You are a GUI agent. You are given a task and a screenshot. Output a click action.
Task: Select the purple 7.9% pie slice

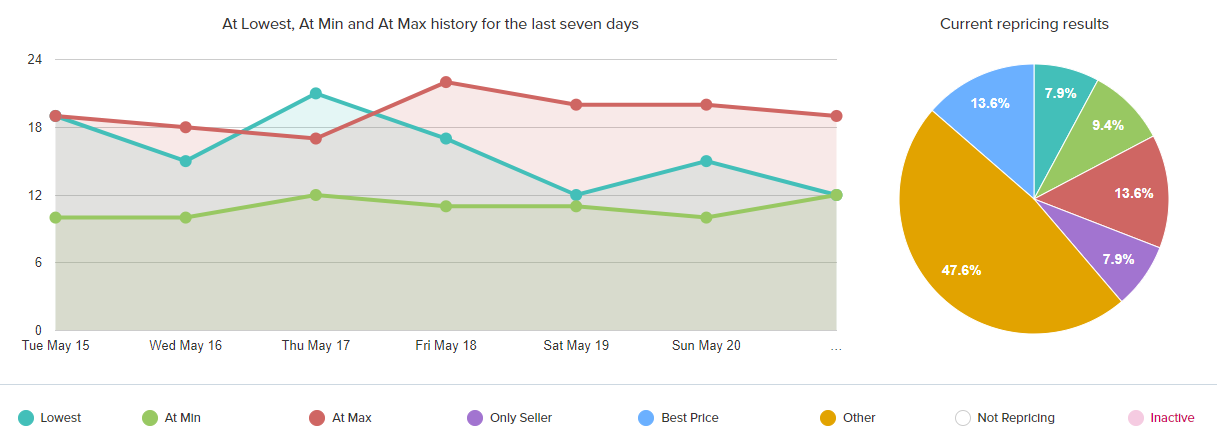[x=1112, y=258]
